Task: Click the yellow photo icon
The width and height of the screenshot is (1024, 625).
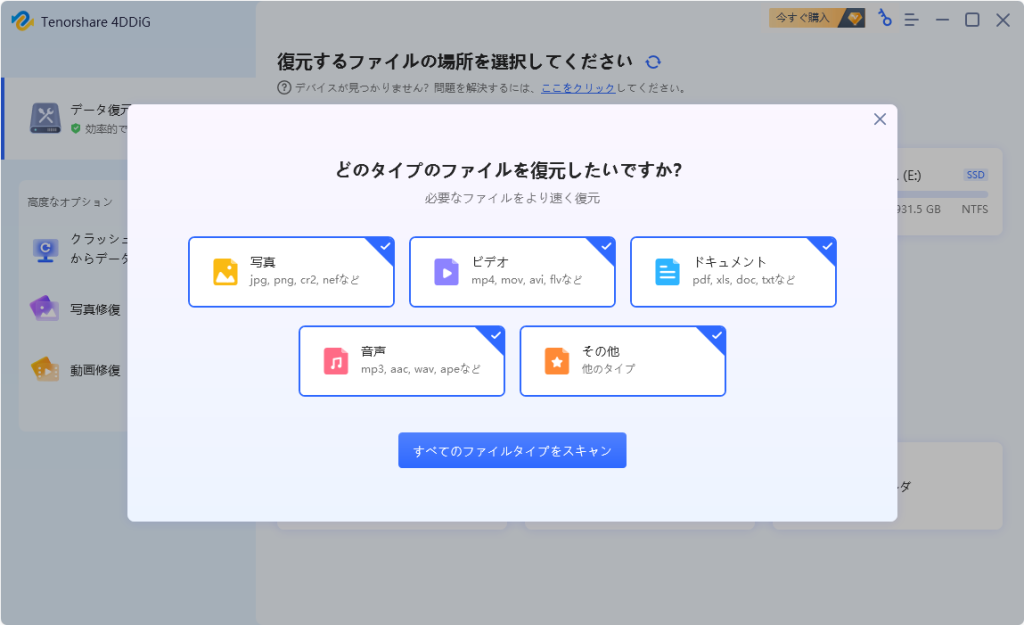Action: [x=225, y=272]
